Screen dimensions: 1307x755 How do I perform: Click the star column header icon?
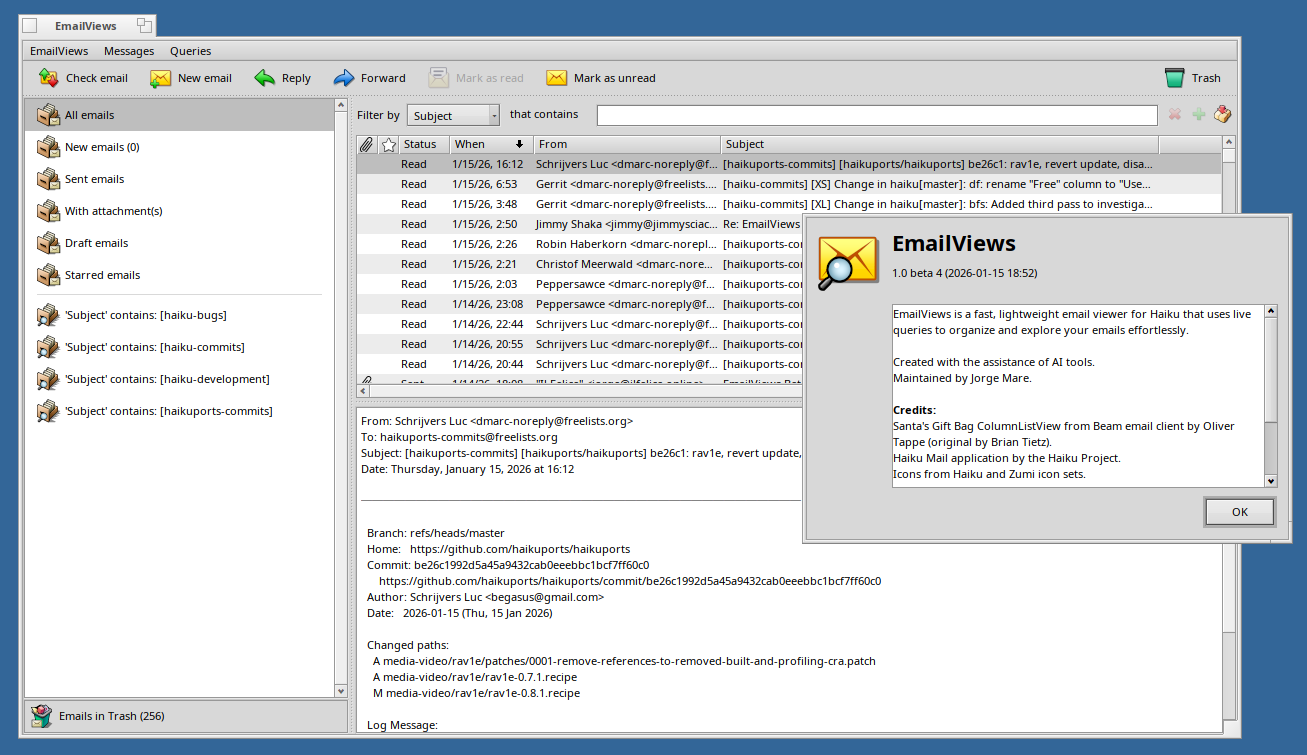(x=389, y=145)
